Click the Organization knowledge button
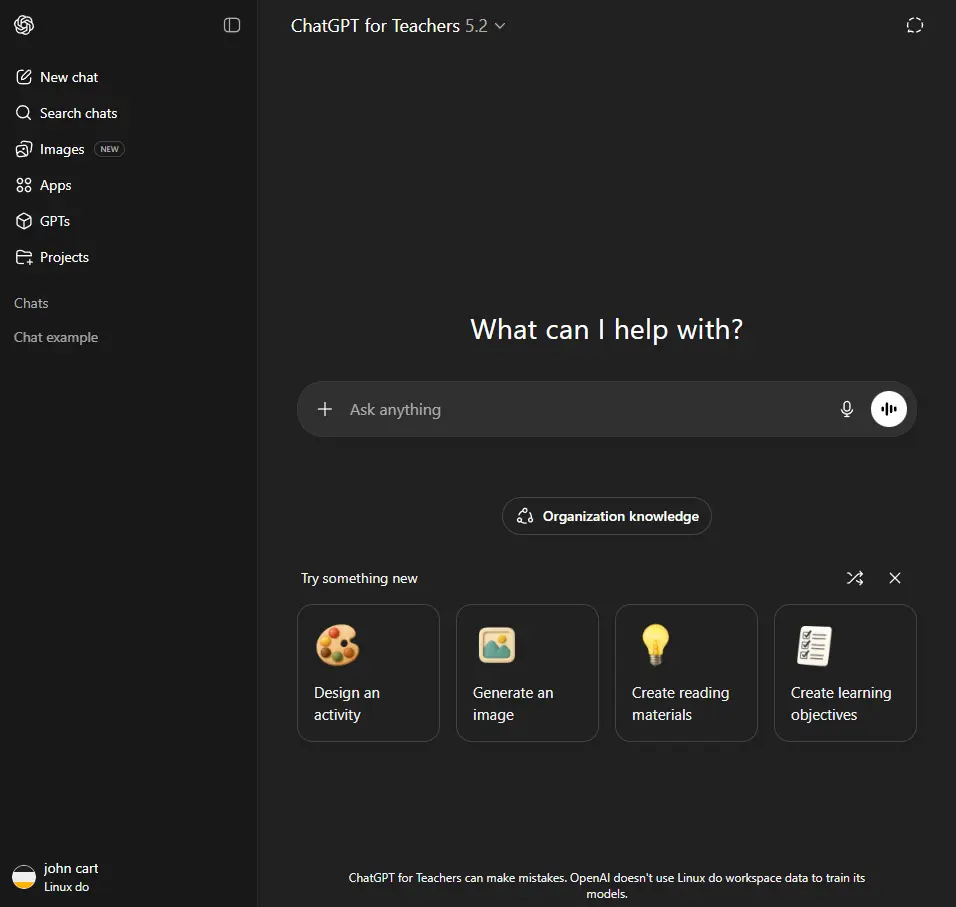 tap(607, 516)
